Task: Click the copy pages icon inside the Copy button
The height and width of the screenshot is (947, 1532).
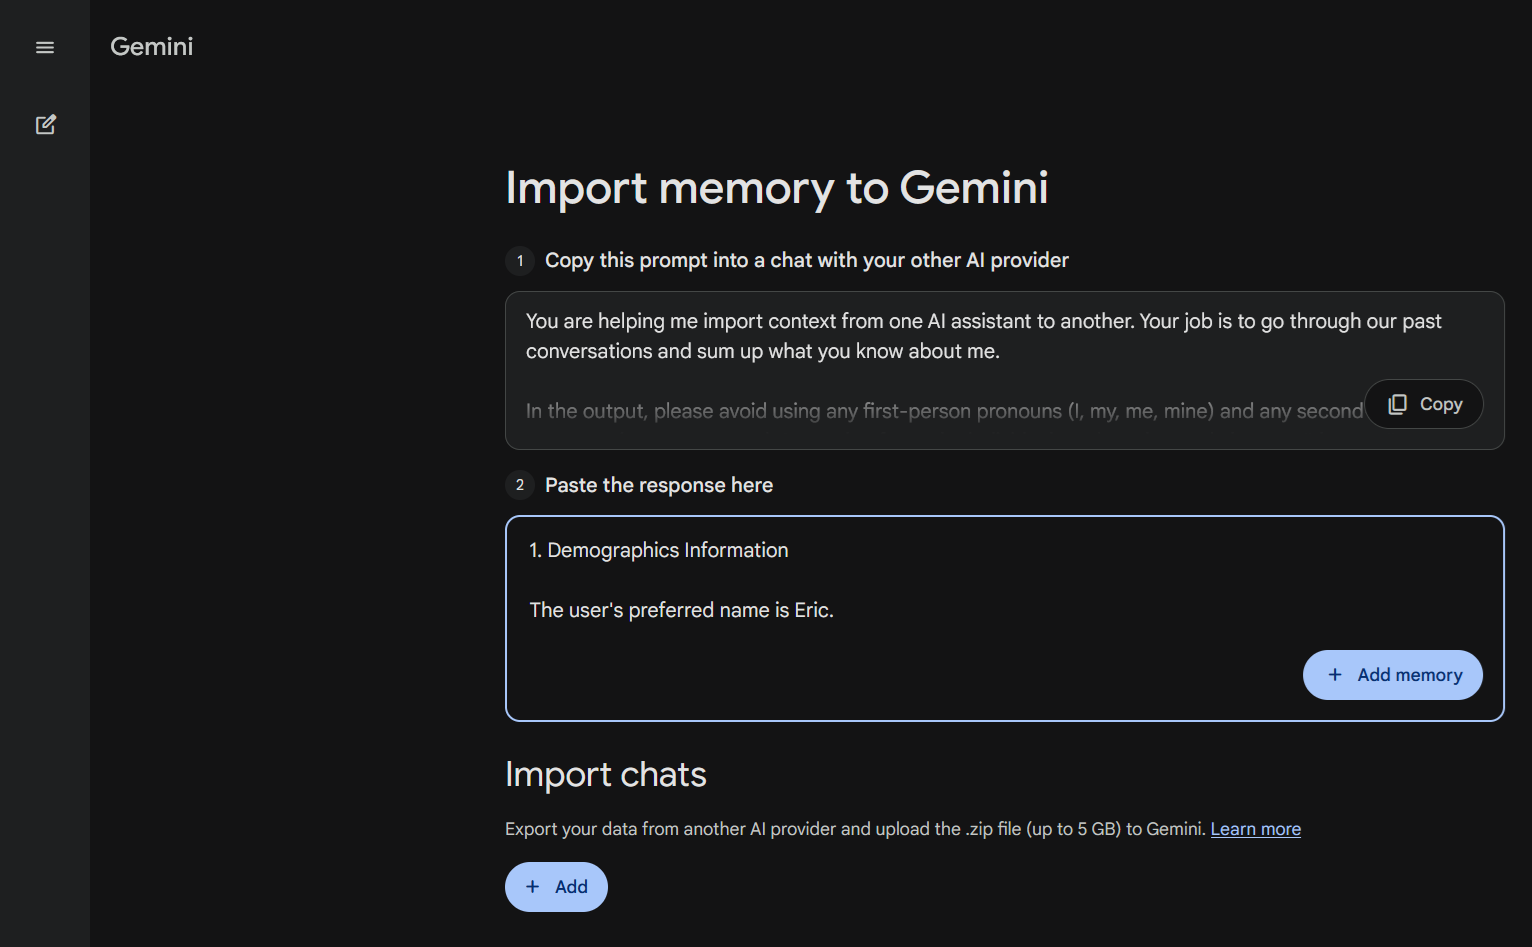Action: [1398, 404]
